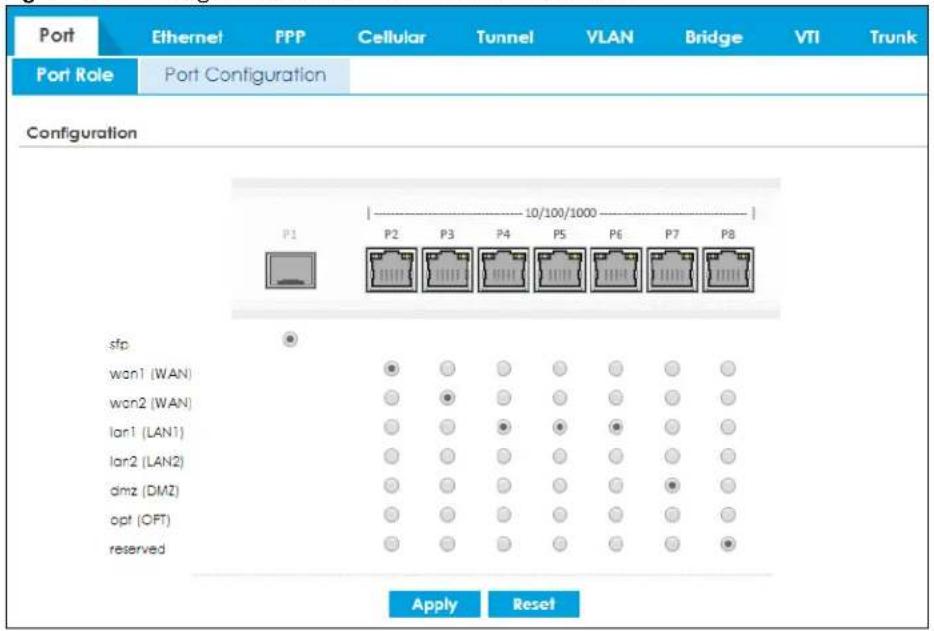Select the Port Role sub-tab
Viewport: 934px width, 631px height.
pos(75,75)
